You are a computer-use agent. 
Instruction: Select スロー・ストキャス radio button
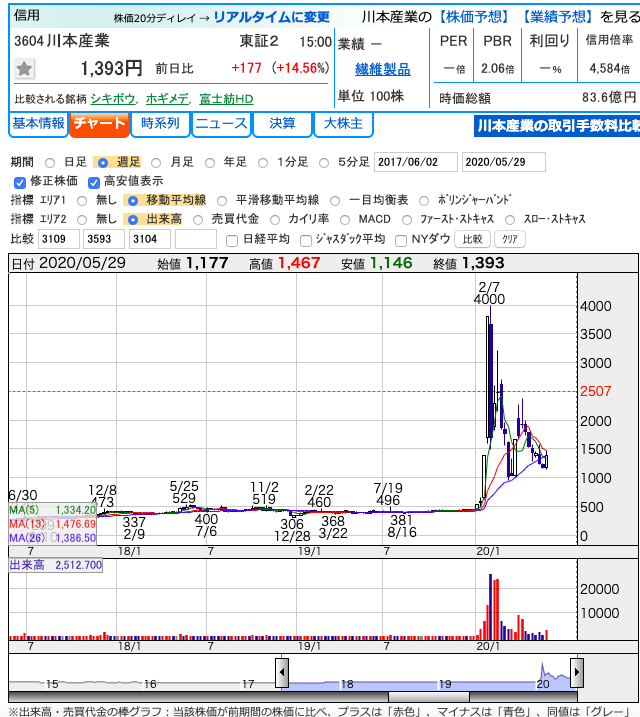tap(510, 220)
